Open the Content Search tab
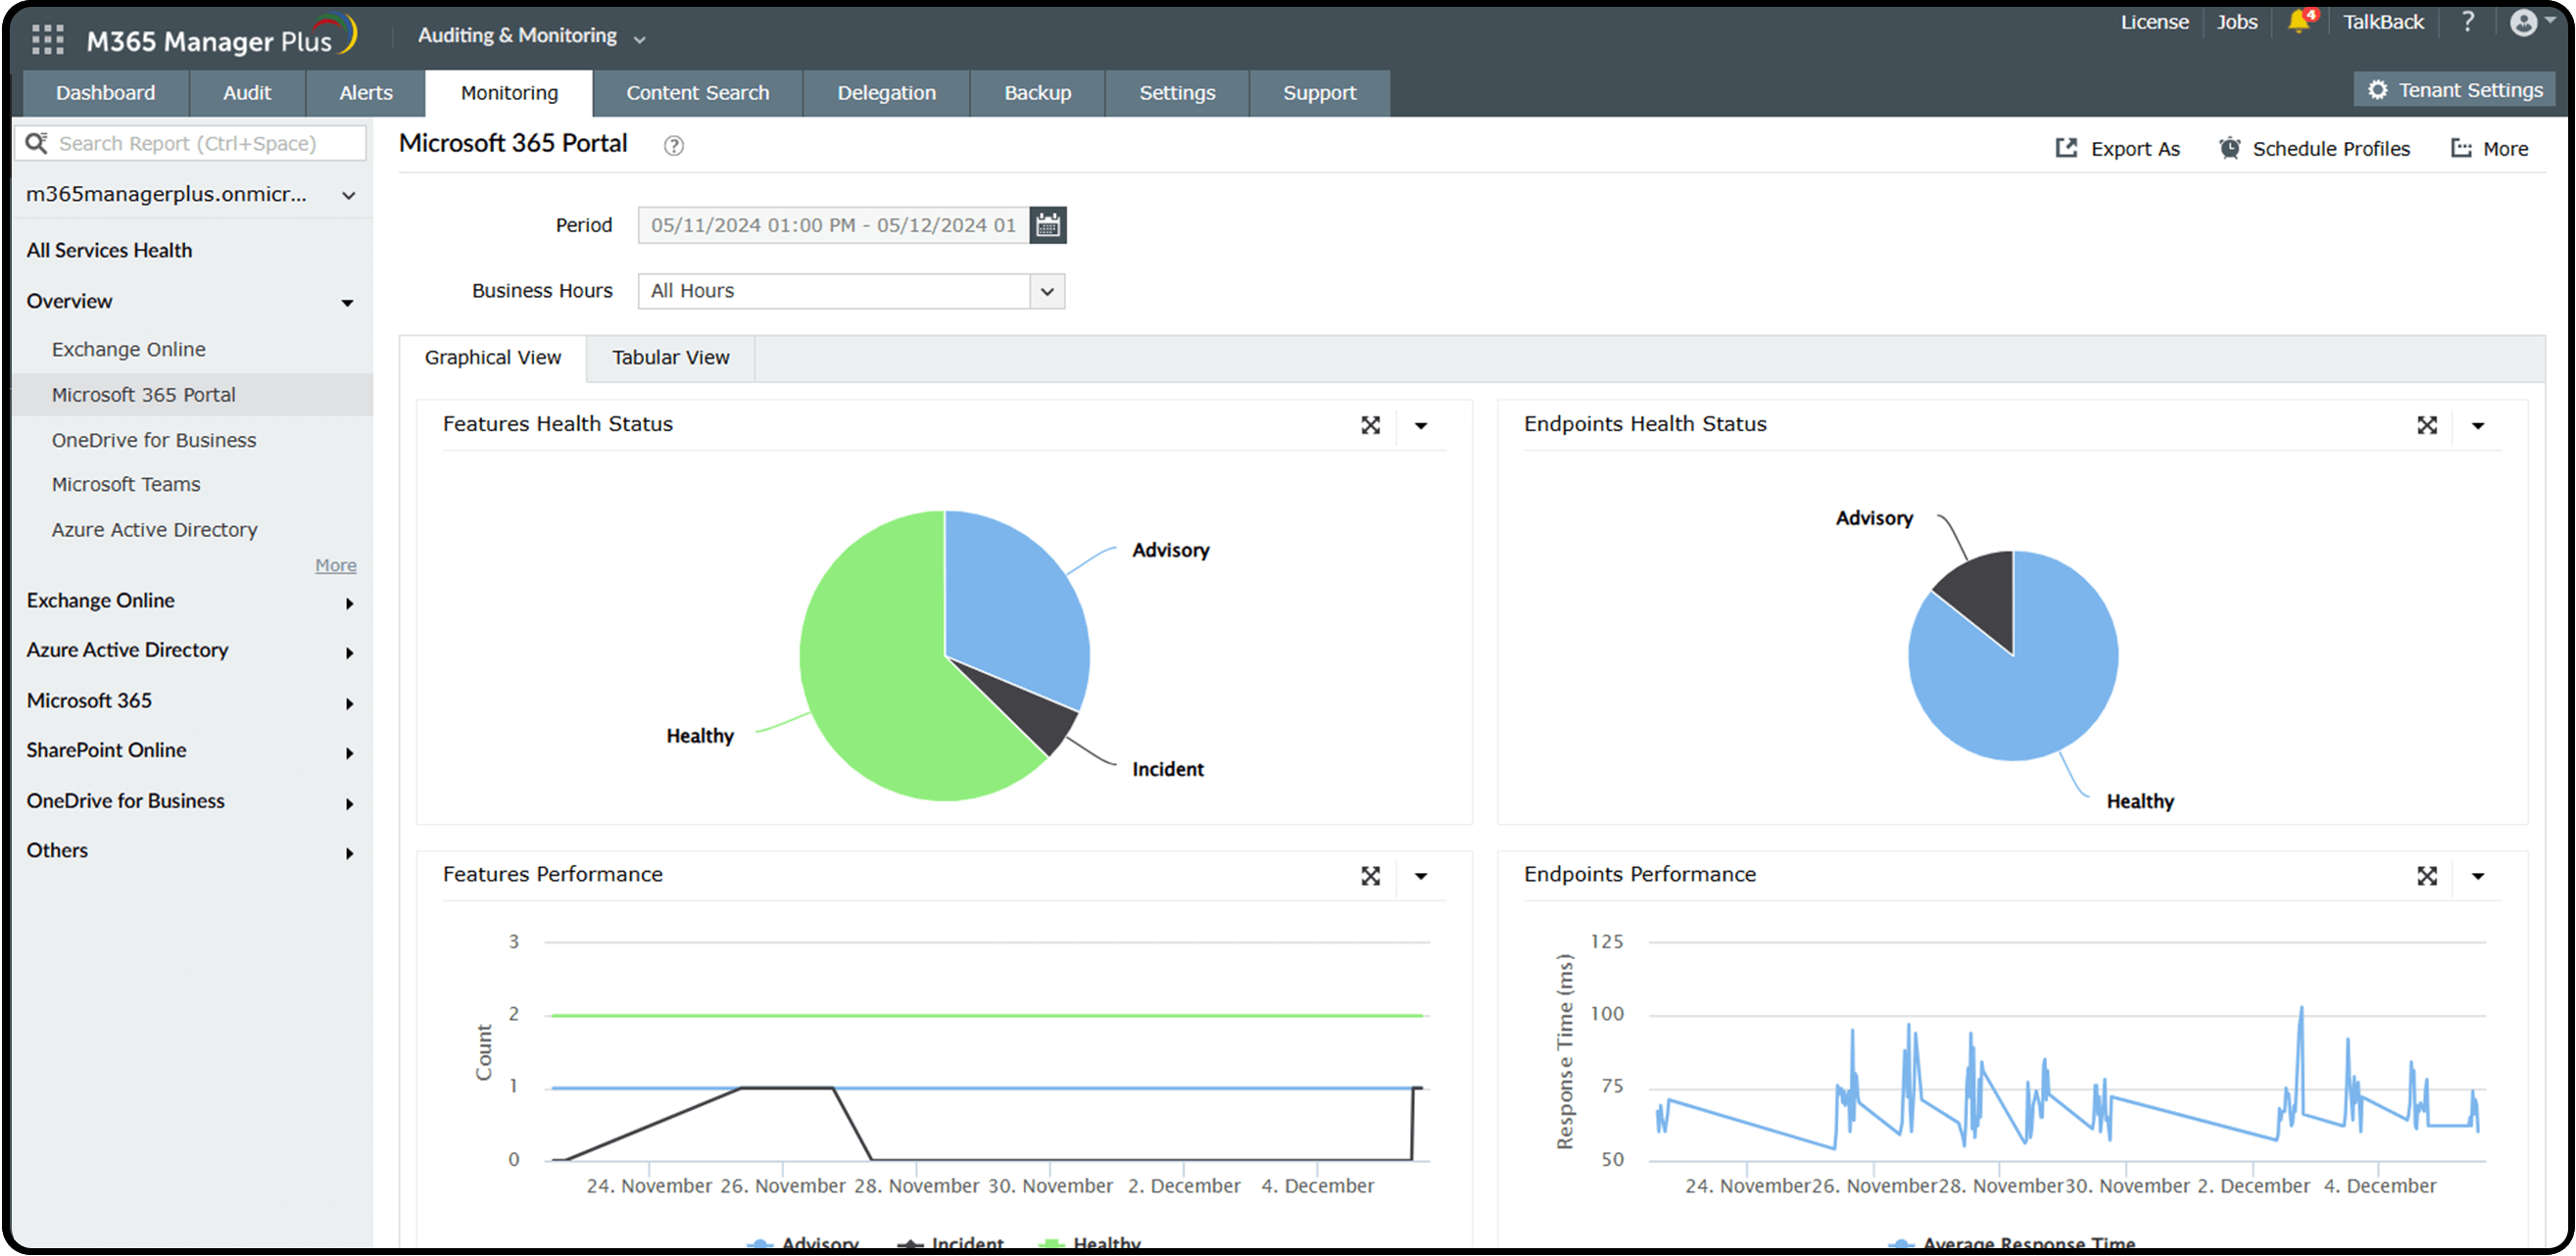 click(697, 93)
